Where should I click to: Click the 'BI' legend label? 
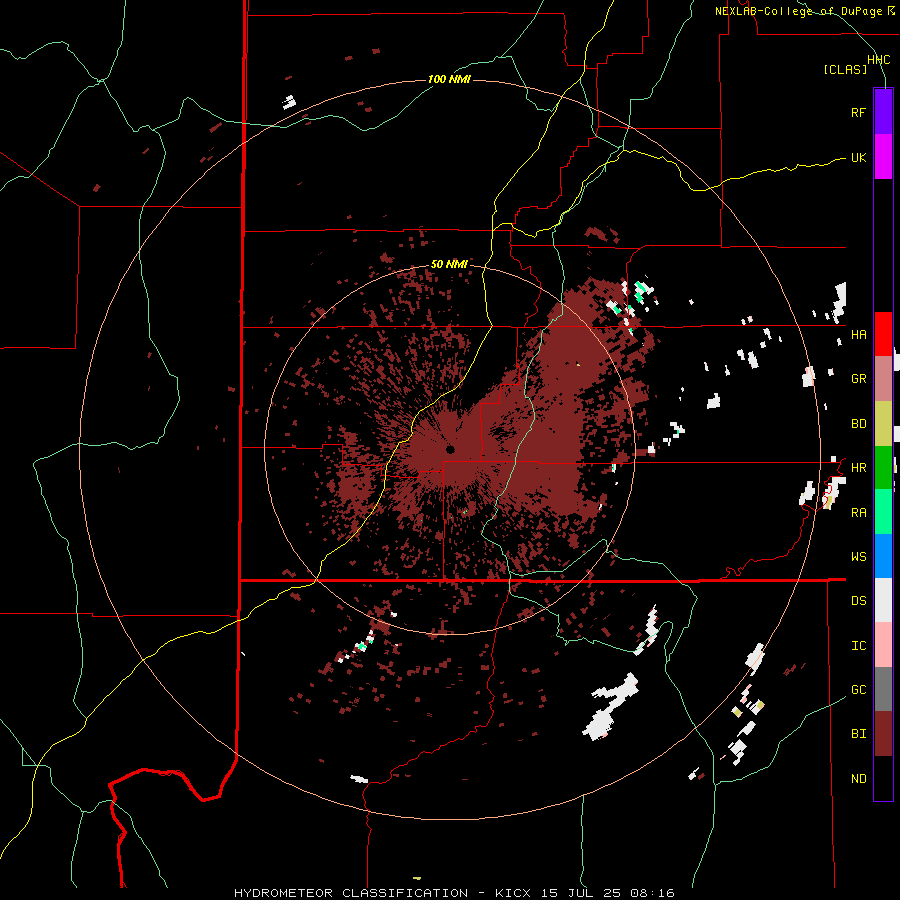pyautogui.click(x=858, y=734)
